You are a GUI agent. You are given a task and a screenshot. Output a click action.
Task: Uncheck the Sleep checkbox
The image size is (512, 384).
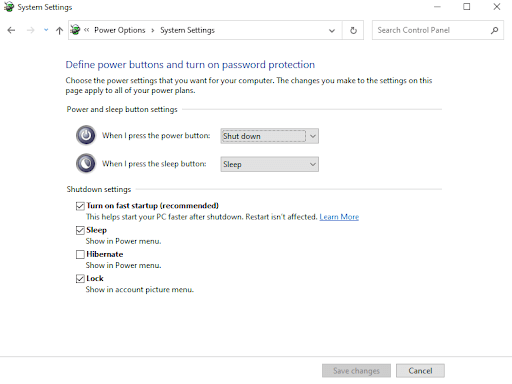point(80,230)
